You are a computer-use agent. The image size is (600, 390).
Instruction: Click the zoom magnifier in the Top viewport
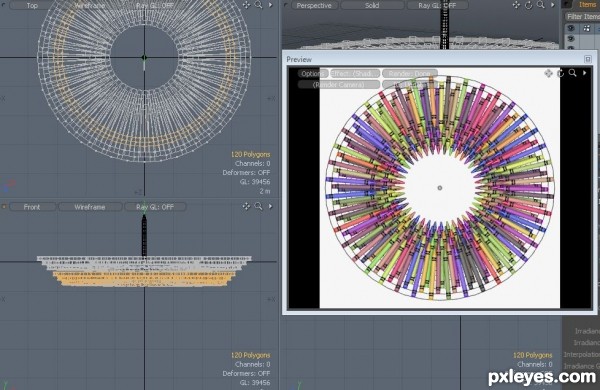(x=259, y=5)
